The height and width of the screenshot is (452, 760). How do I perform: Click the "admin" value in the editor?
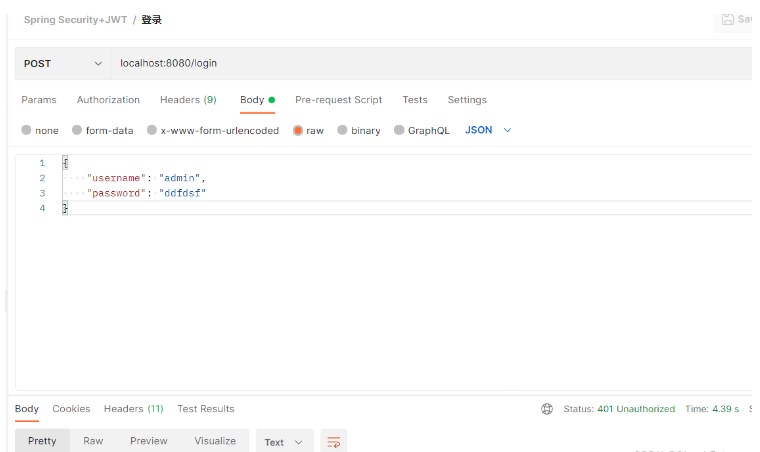pyautogui.click(x=179, y=178)
